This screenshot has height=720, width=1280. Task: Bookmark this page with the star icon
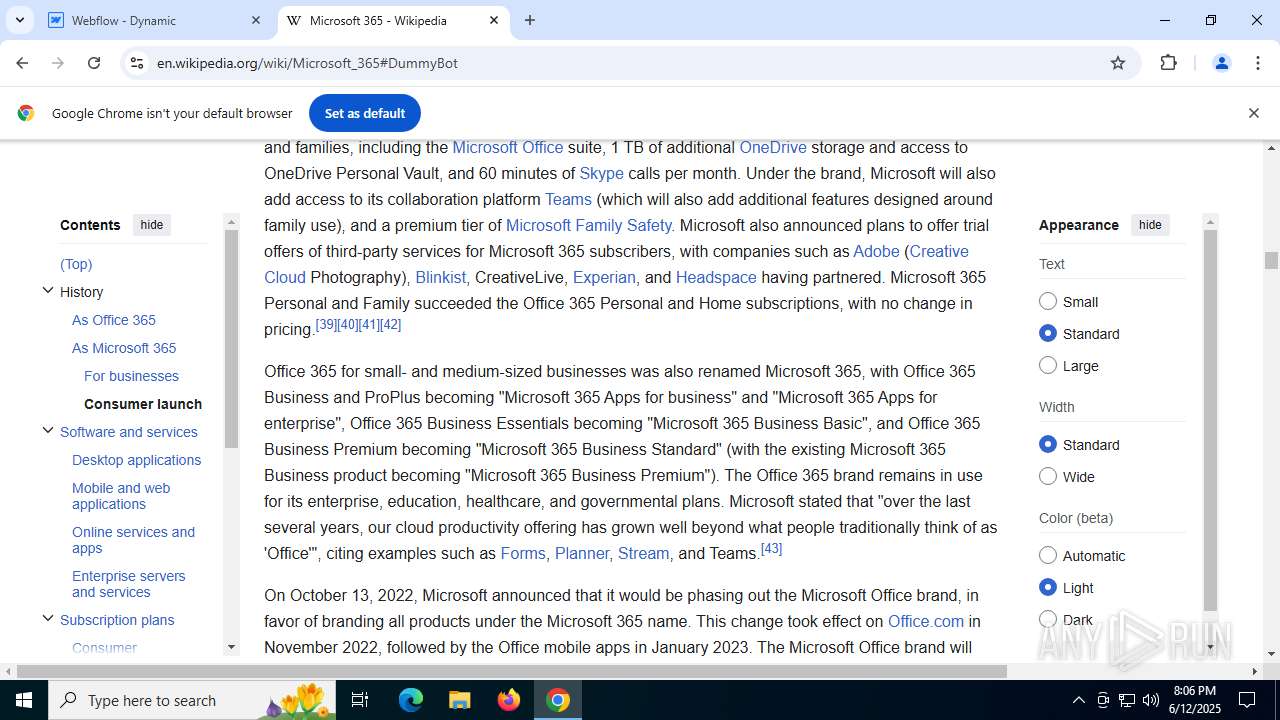coord(1118,63)
